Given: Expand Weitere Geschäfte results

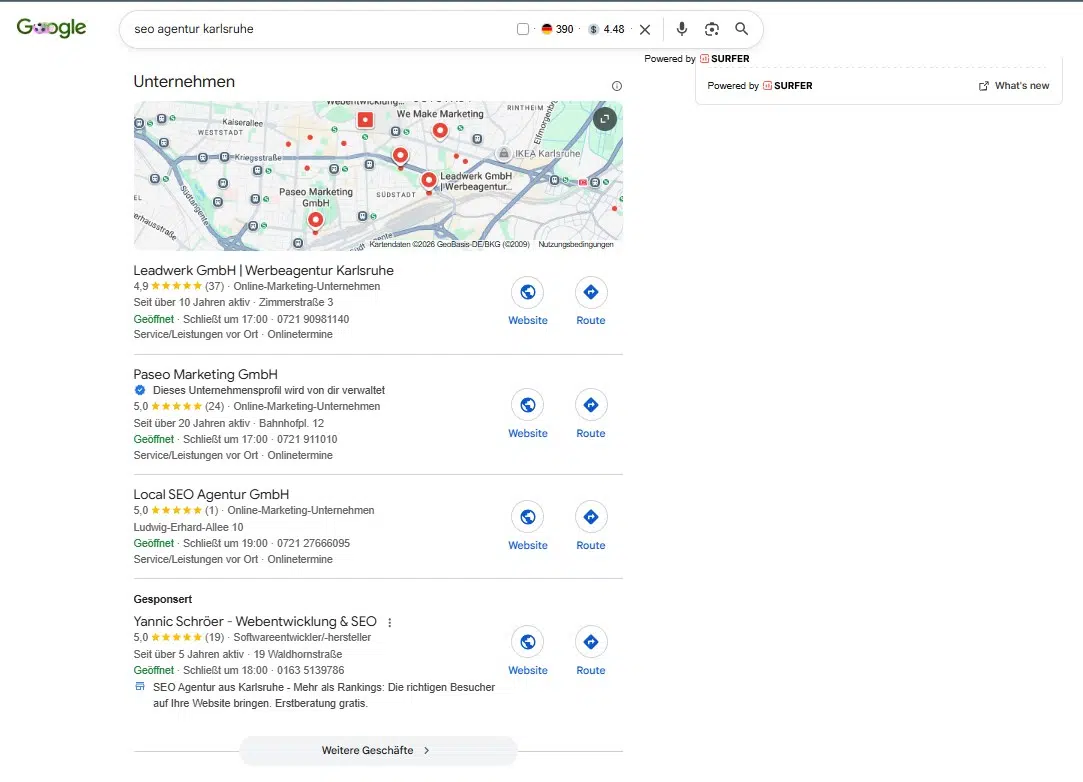Looking at the screenshot, I should pyautogui.click(x=378, y=750).
